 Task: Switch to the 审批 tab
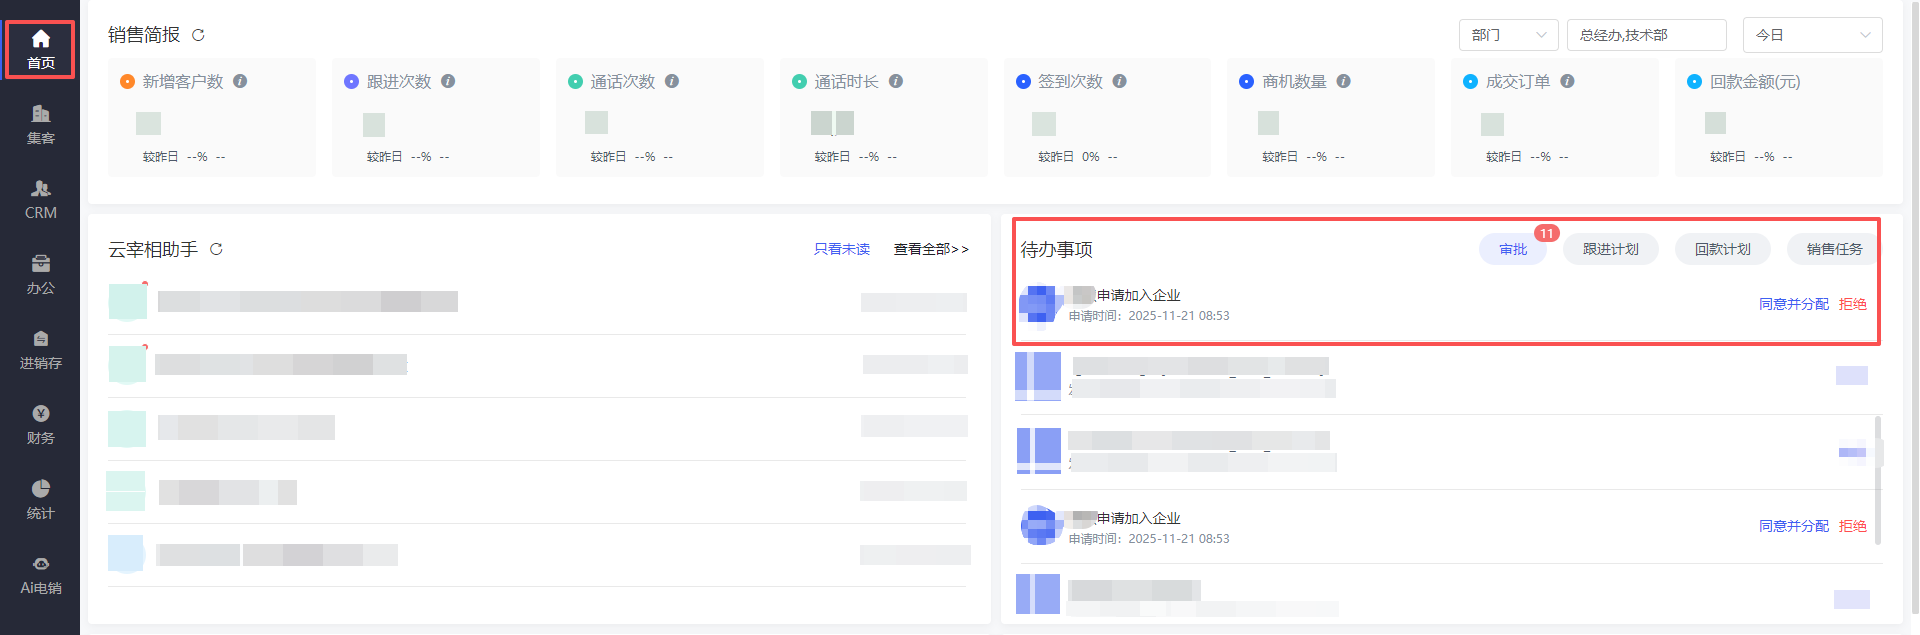(1513, 249)
